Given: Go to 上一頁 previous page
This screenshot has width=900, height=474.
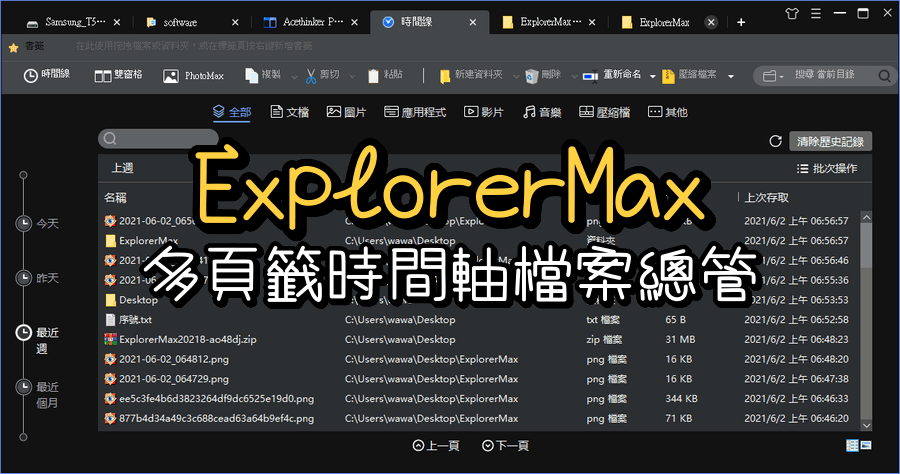Looking at the screenshot, I should pyautogui.click(x=436, y=445).
